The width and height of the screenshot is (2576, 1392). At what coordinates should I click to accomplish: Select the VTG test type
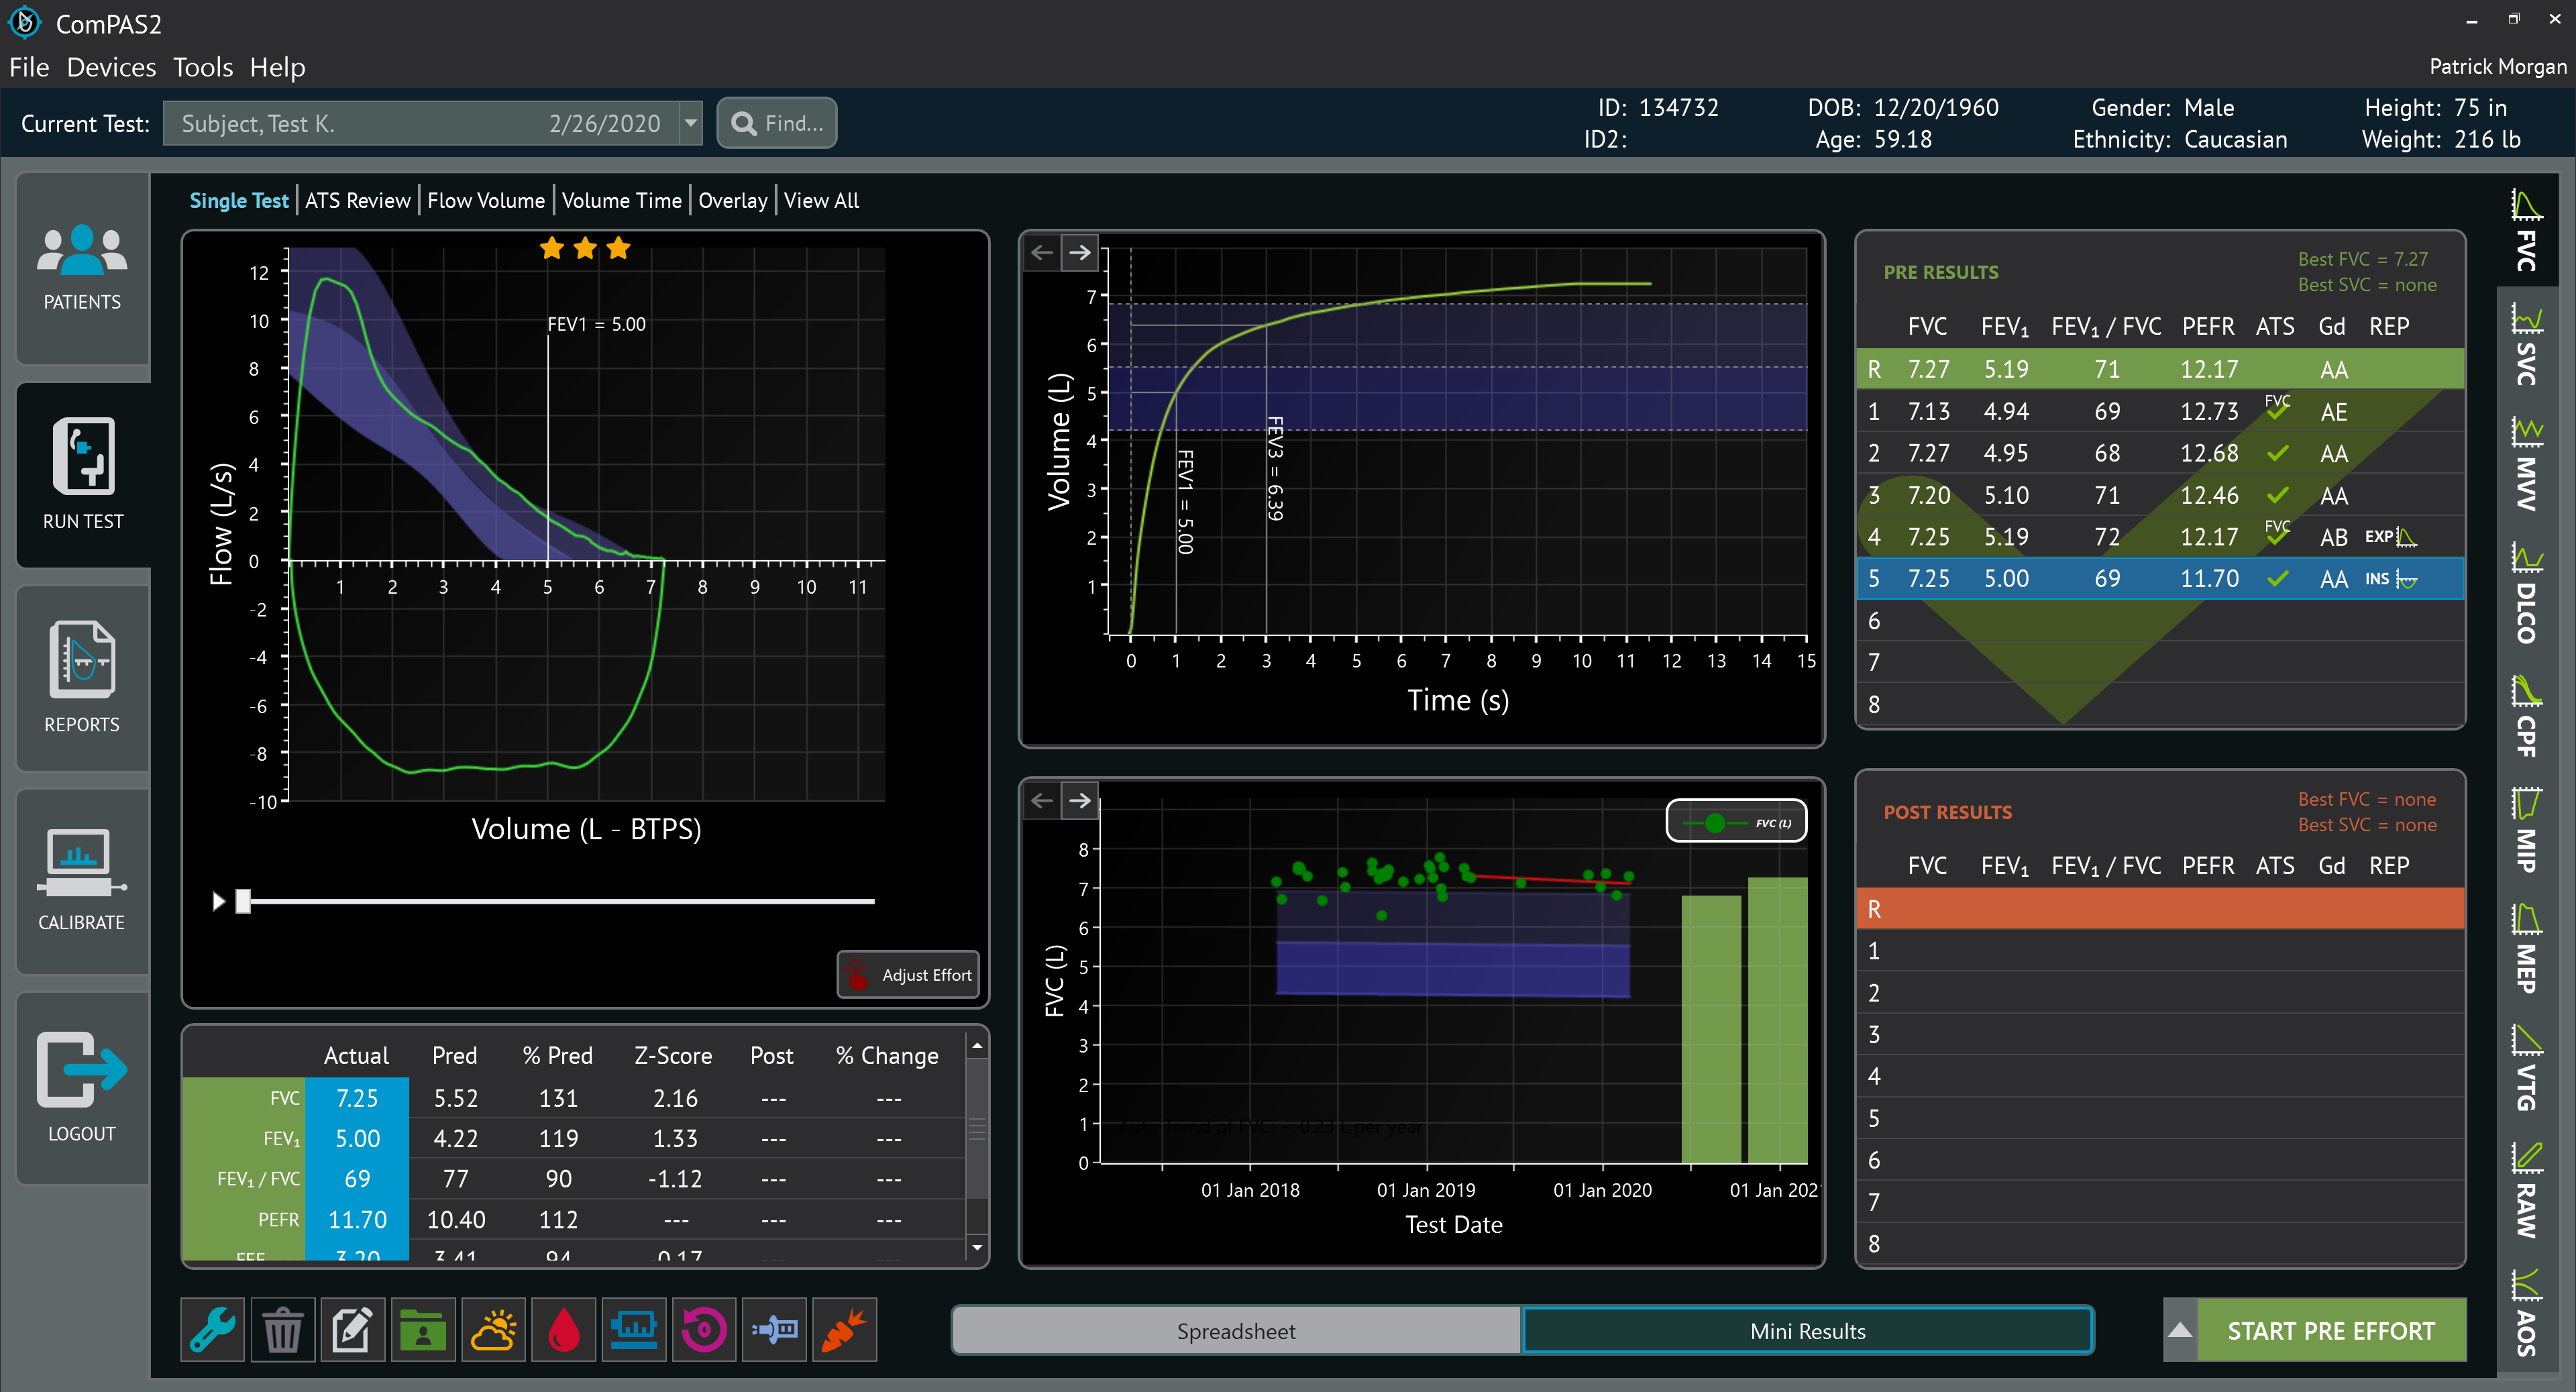tap(2526, 1067)
